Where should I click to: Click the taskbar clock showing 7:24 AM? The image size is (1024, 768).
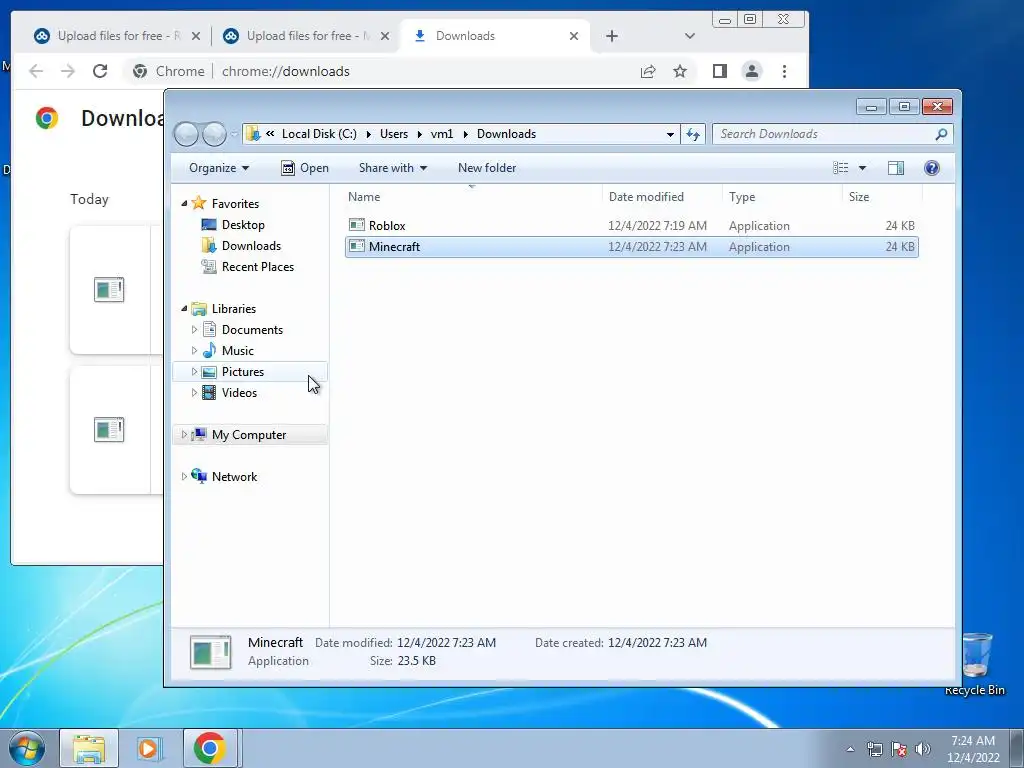pyautogui.click(x=973, y=749)
